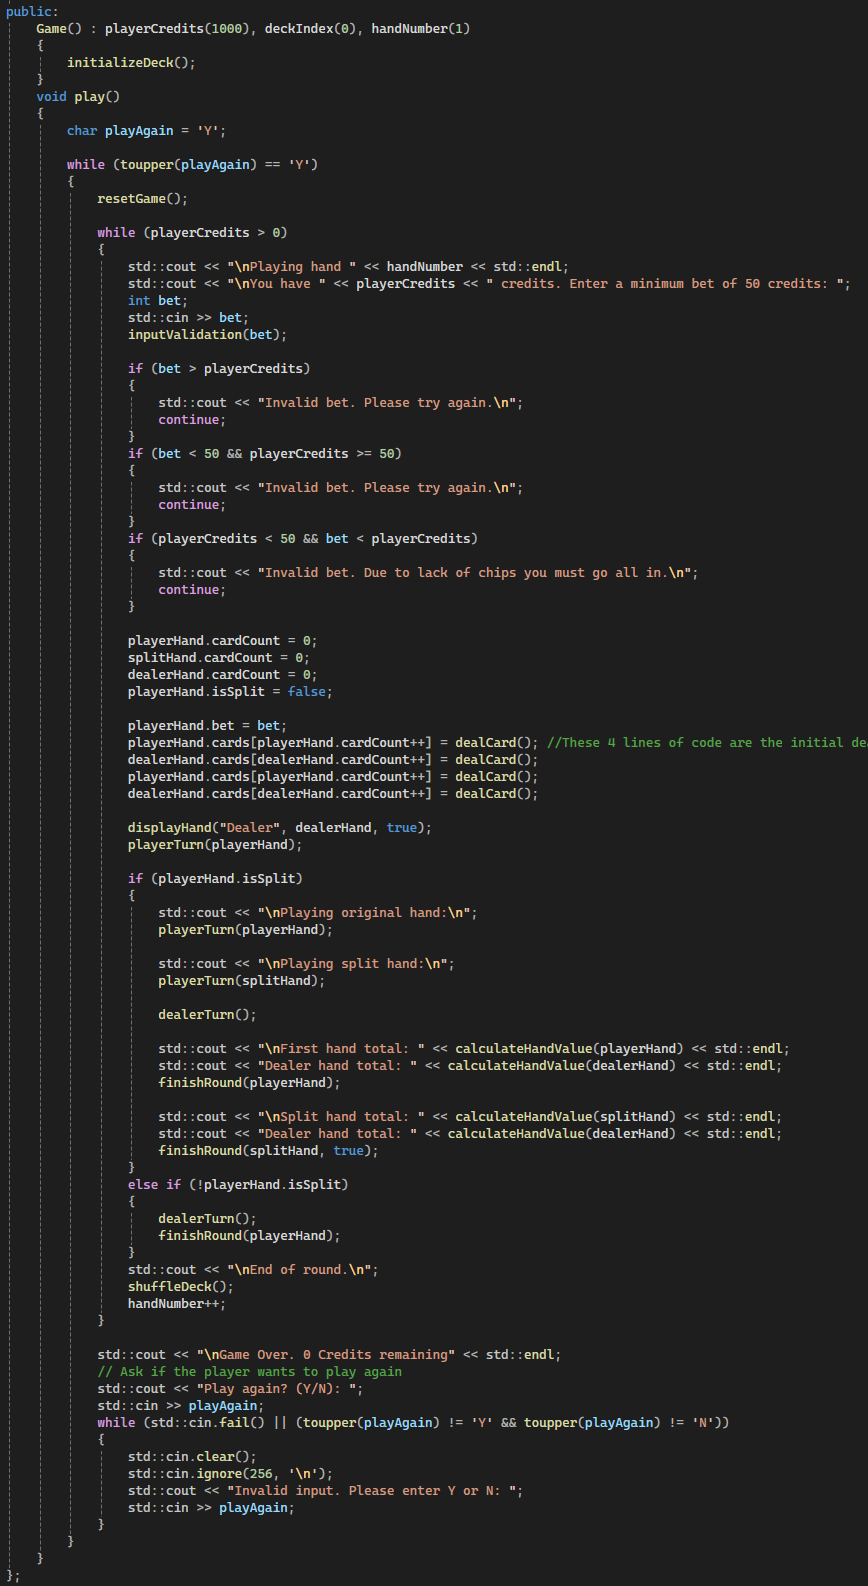Click the "std::cin.clear();" line
This screenshot has width=868, height=1586.
click(192, 1456)
